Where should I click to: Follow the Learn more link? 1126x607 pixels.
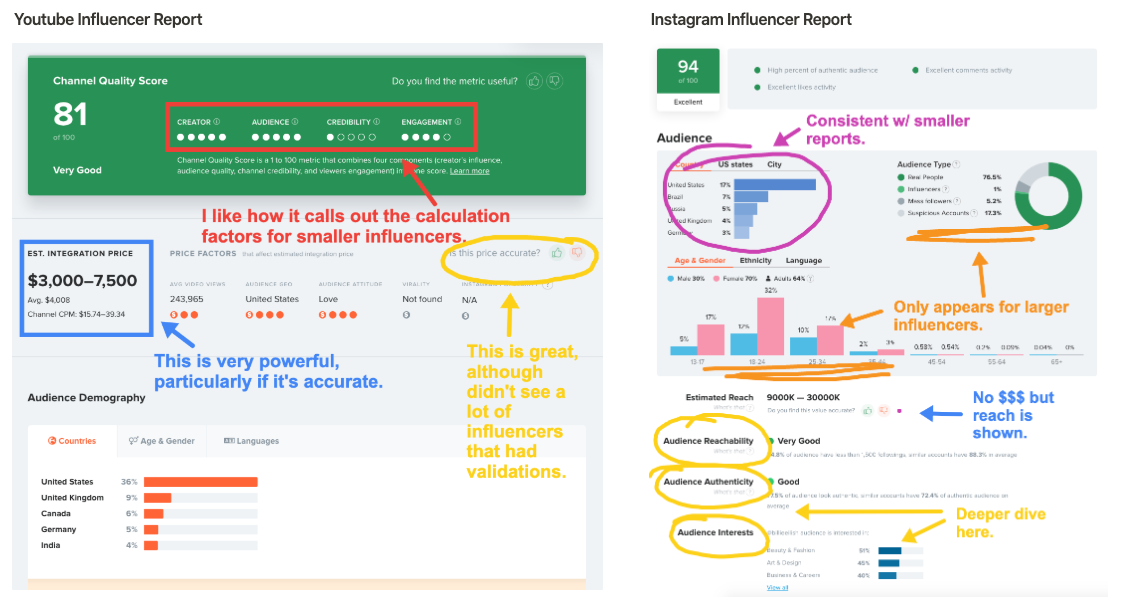(470, 171)
